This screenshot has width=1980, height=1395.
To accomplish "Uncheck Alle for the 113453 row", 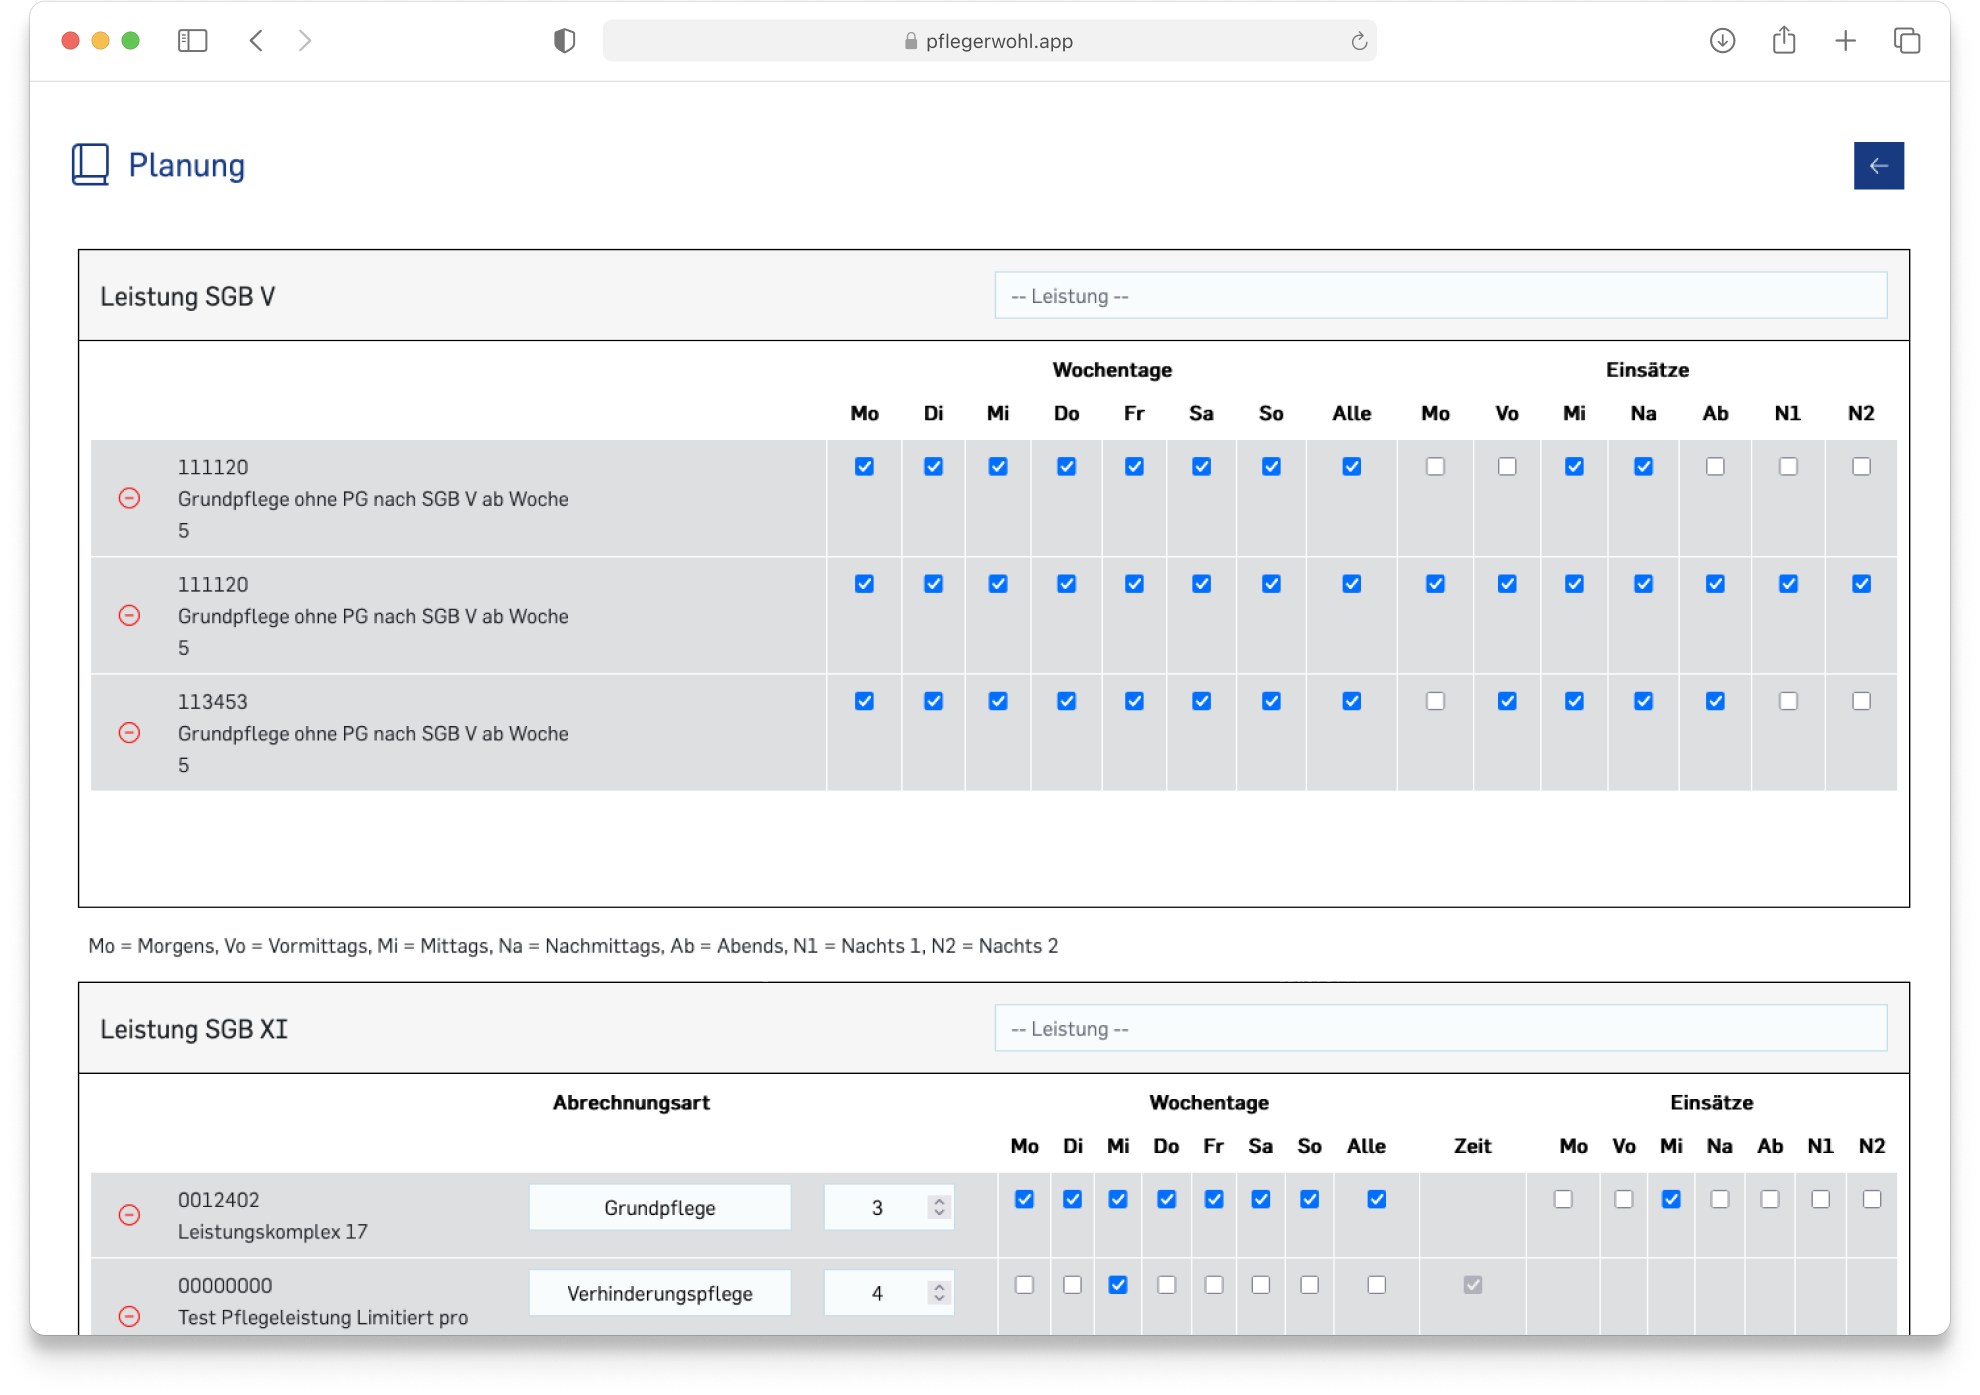I will pos(1351,701).
